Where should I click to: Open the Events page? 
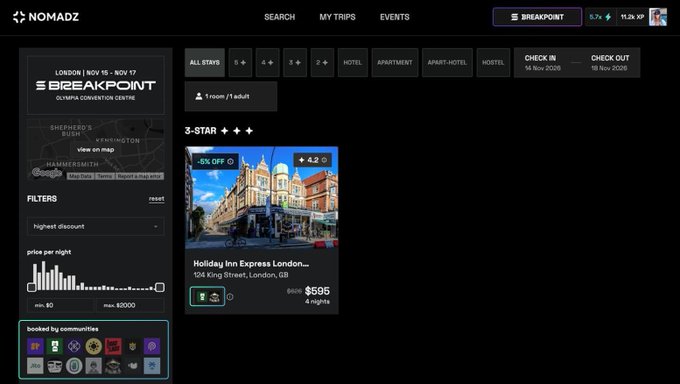click(395, 17)
